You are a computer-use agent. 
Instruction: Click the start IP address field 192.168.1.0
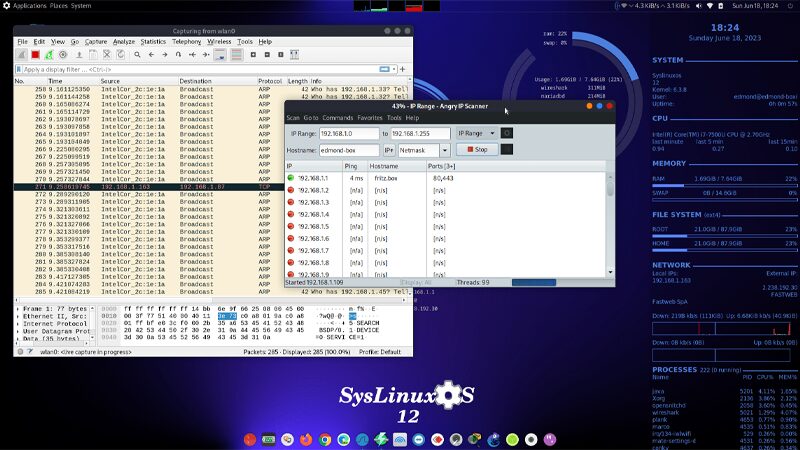349,133
